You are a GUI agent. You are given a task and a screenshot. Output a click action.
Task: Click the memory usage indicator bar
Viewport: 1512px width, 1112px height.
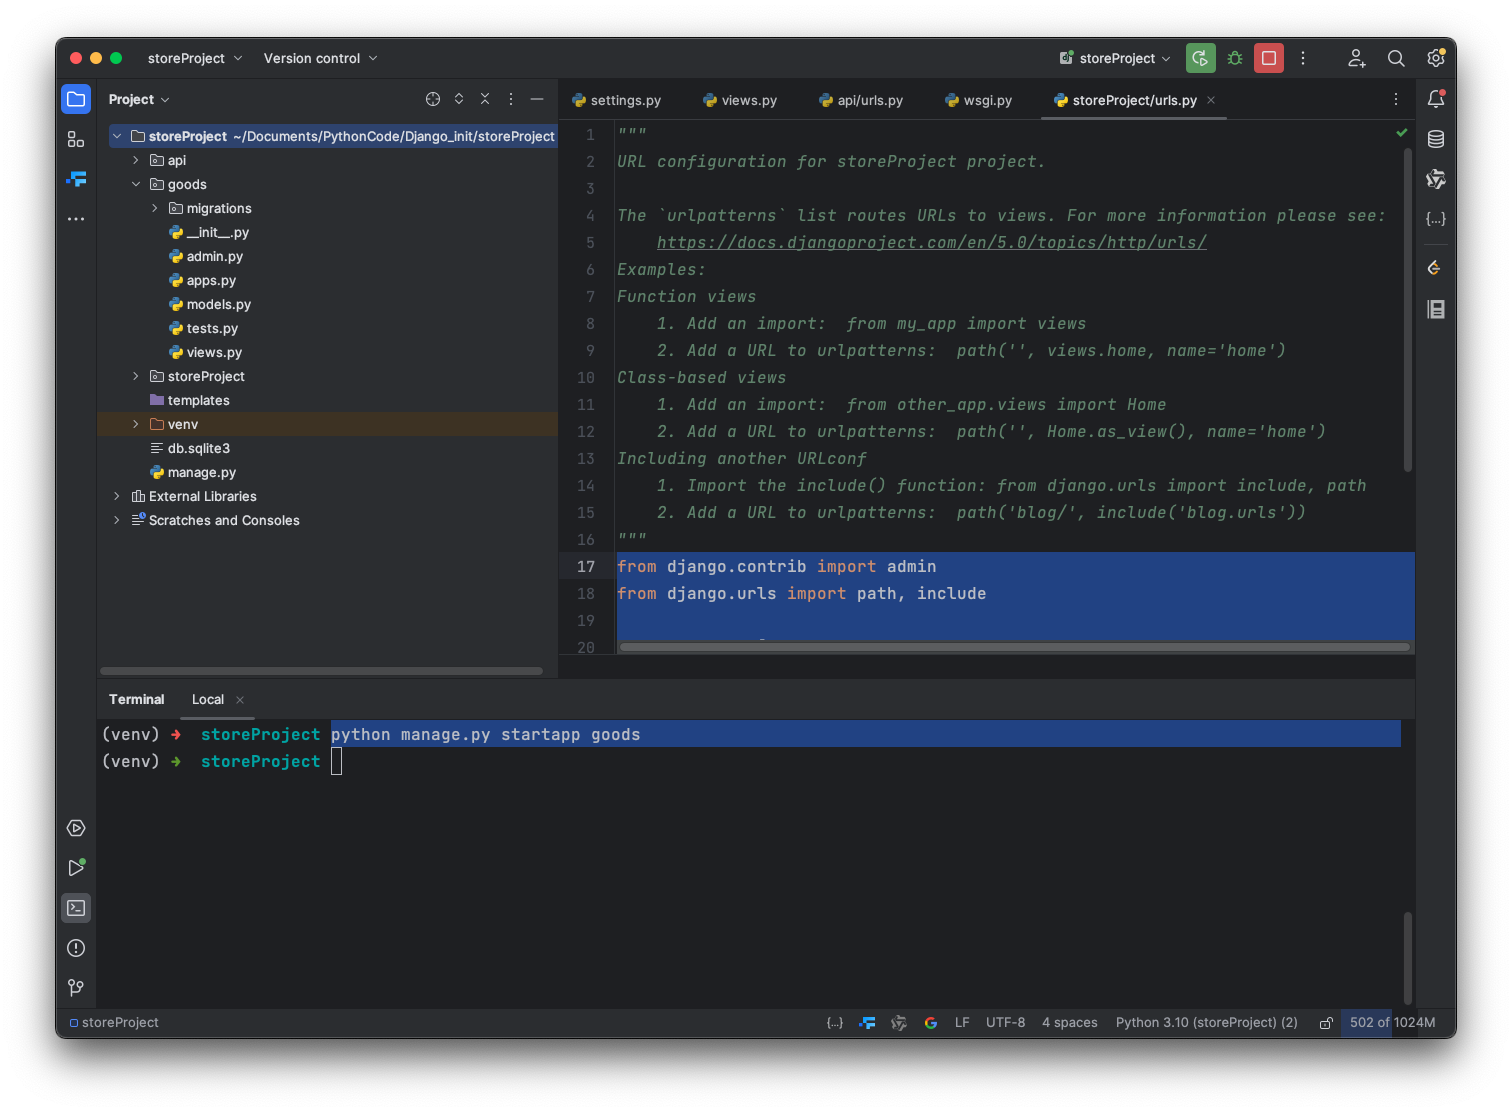pos(1392,1023)
